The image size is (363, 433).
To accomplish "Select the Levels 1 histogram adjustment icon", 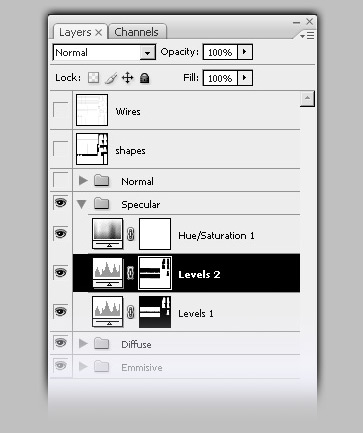I will (107, 312).
